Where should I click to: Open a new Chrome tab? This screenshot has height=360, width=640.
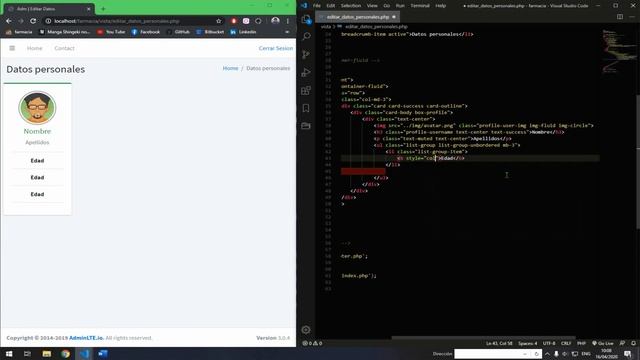[x=103, y=9]
